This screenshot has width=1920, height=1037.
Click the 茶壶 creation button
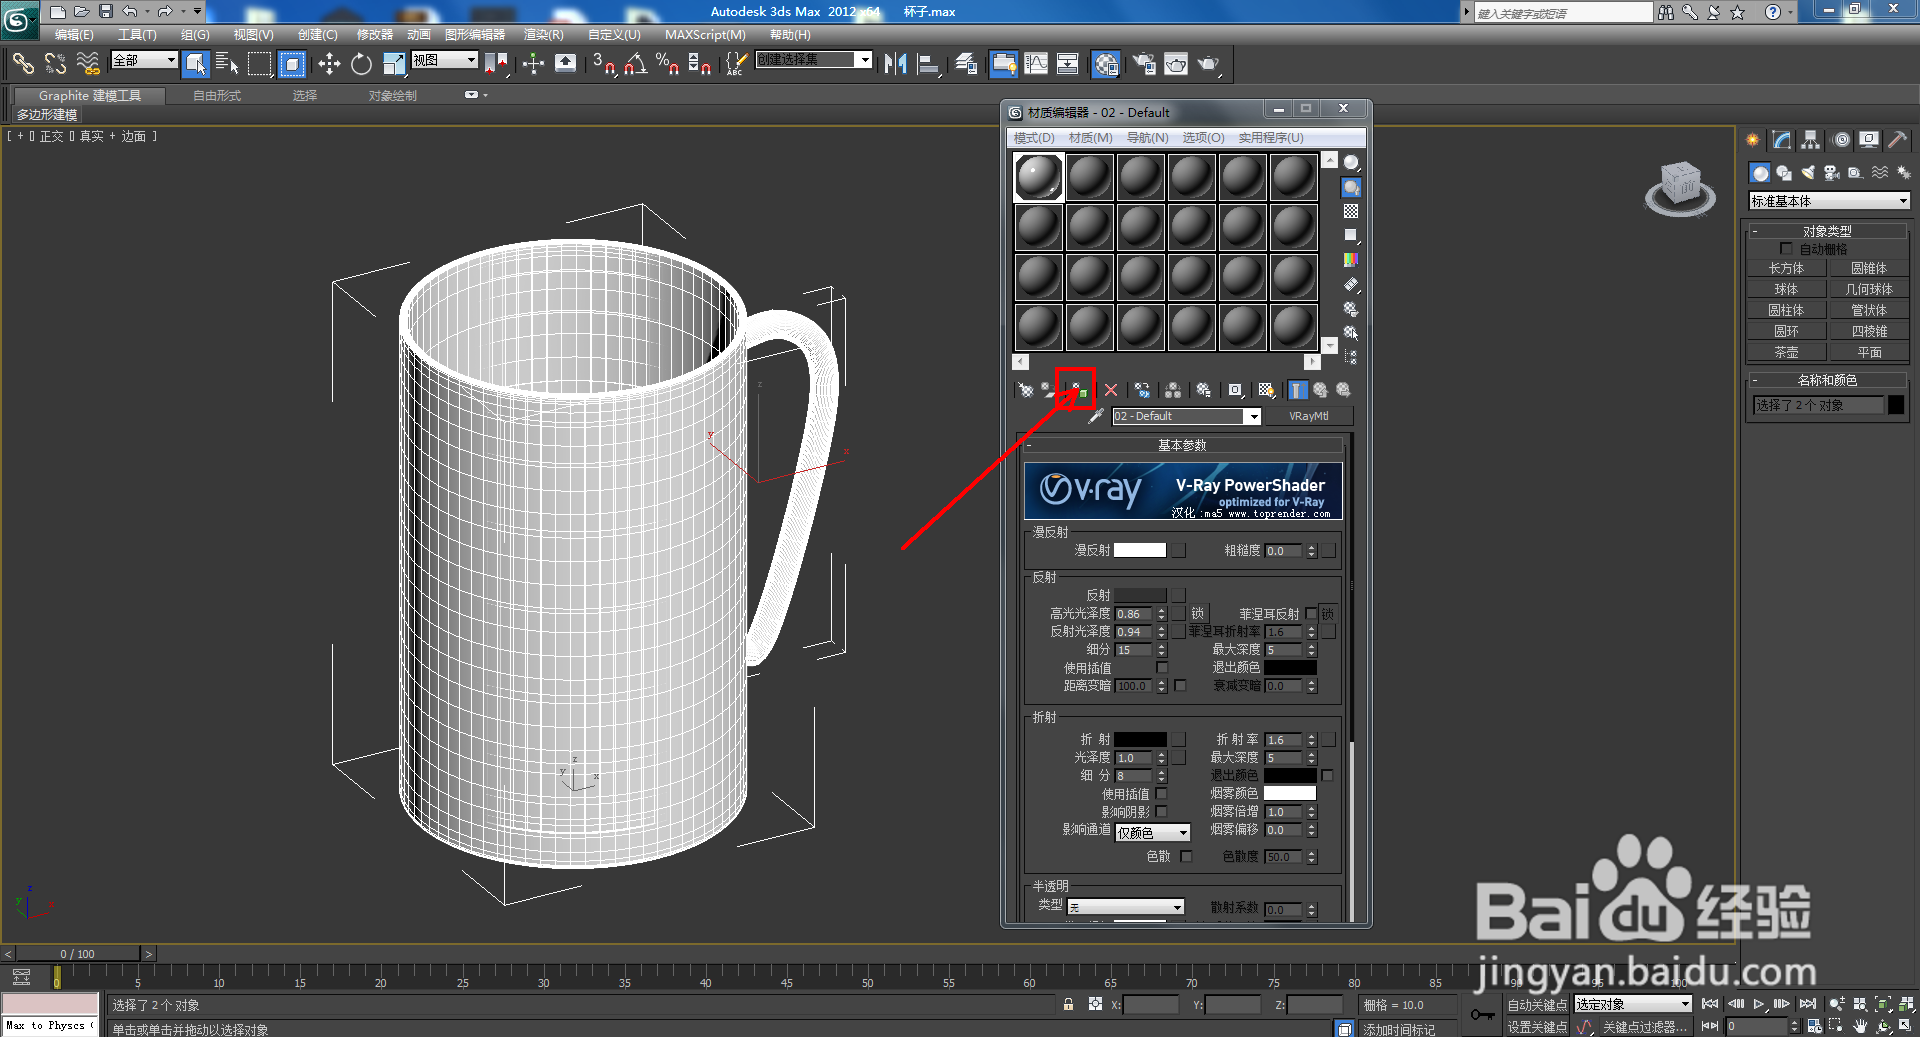[1787, 351]
